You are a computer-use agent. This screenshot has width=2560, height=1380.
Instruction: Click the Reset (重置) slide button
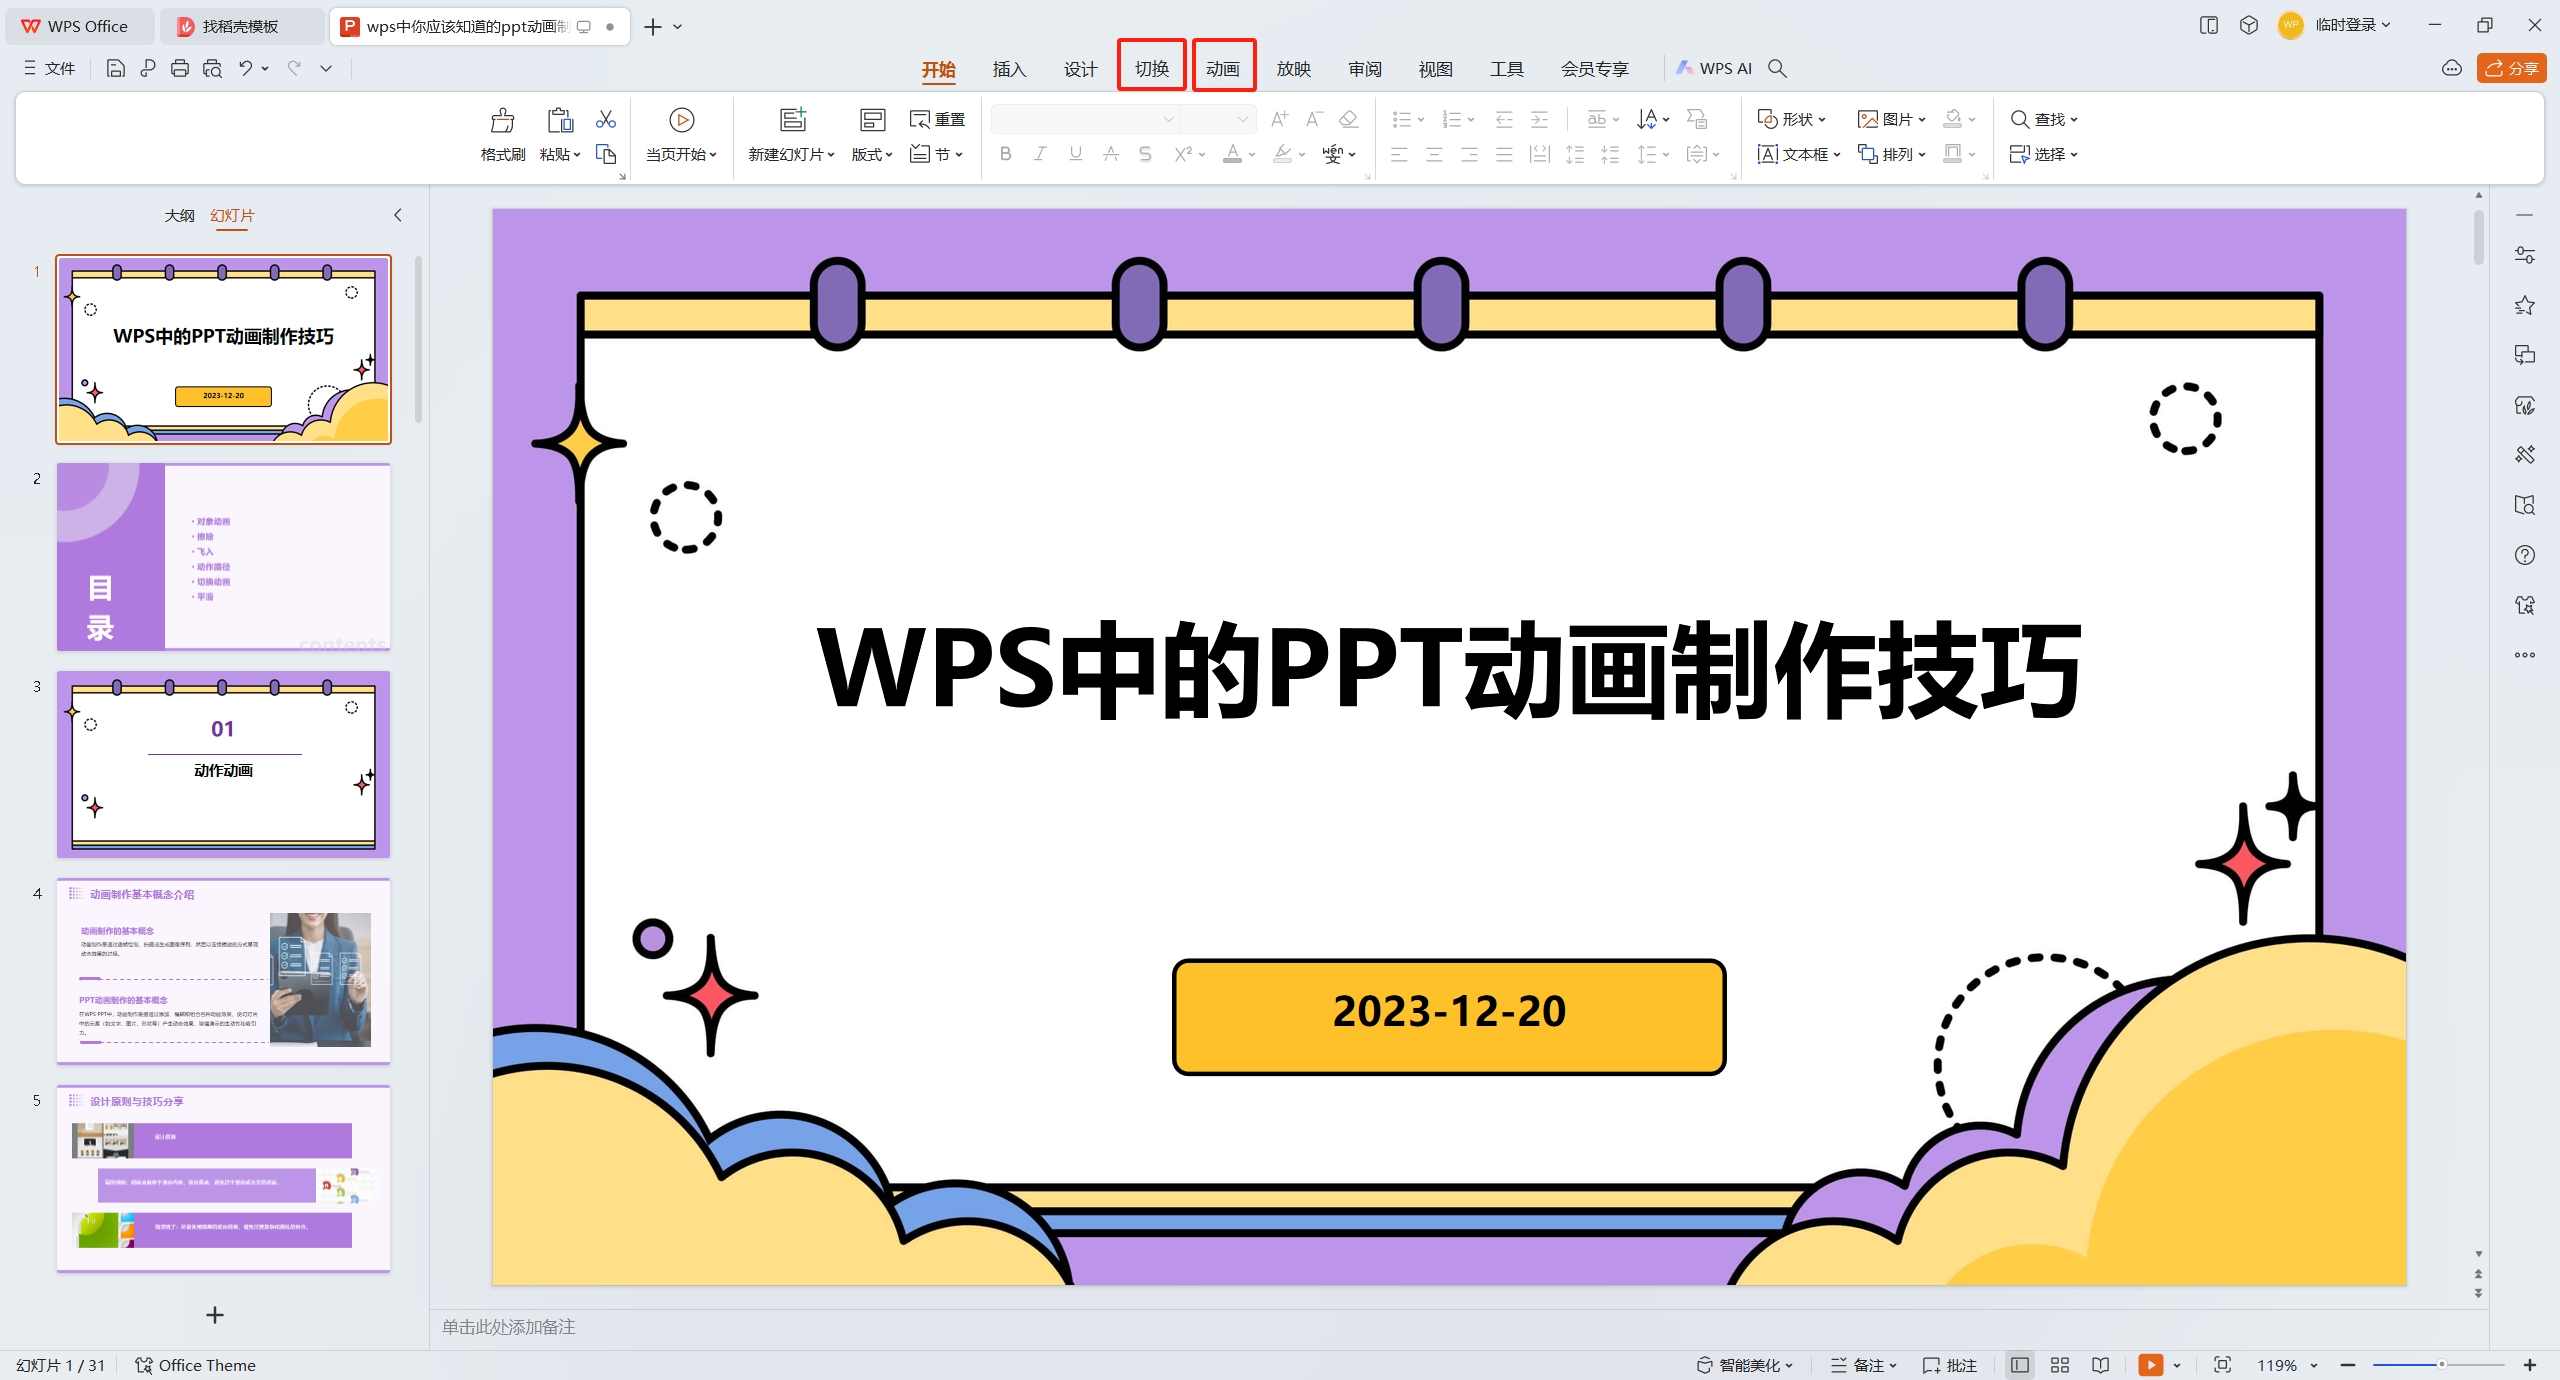click(937, 119)
